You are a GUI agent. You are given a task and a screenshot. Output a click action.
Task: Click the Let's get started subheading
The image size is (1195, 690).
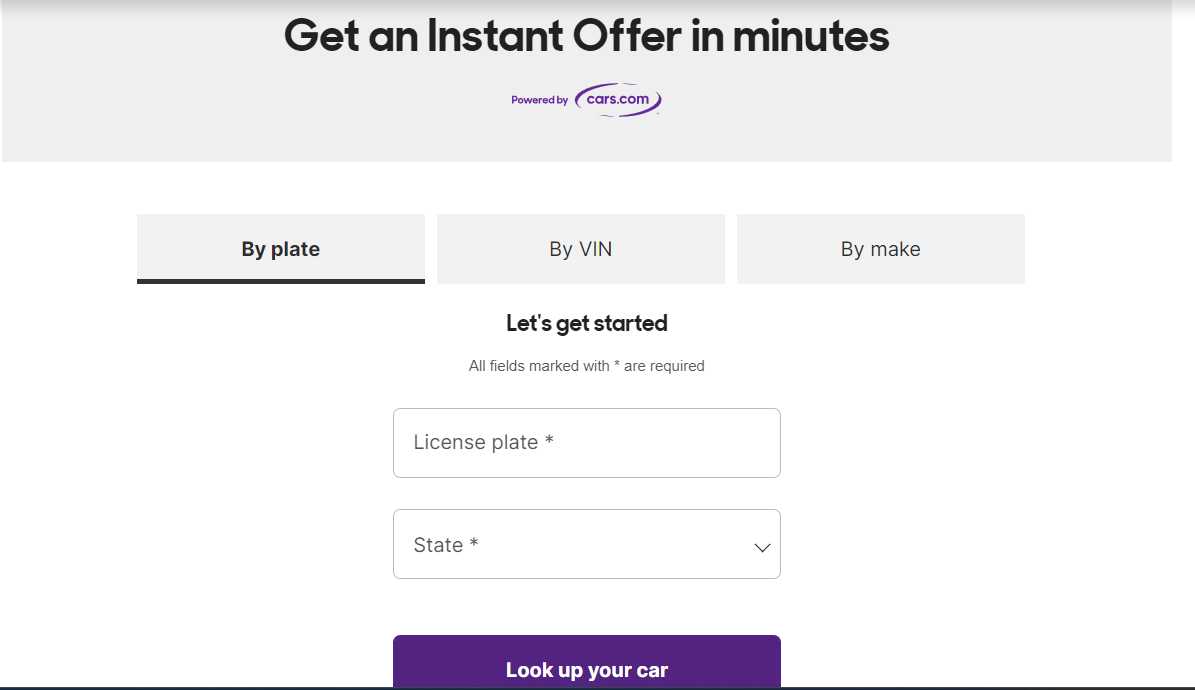(587, 323)
